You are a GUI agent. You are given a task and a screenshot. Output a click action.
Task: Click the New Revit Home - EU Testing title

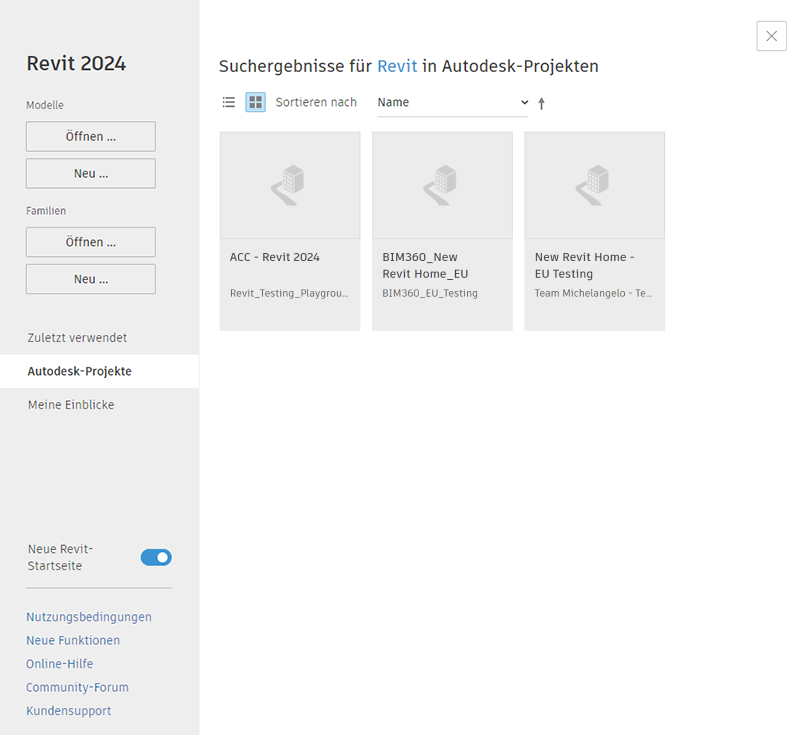pos(585,265)
